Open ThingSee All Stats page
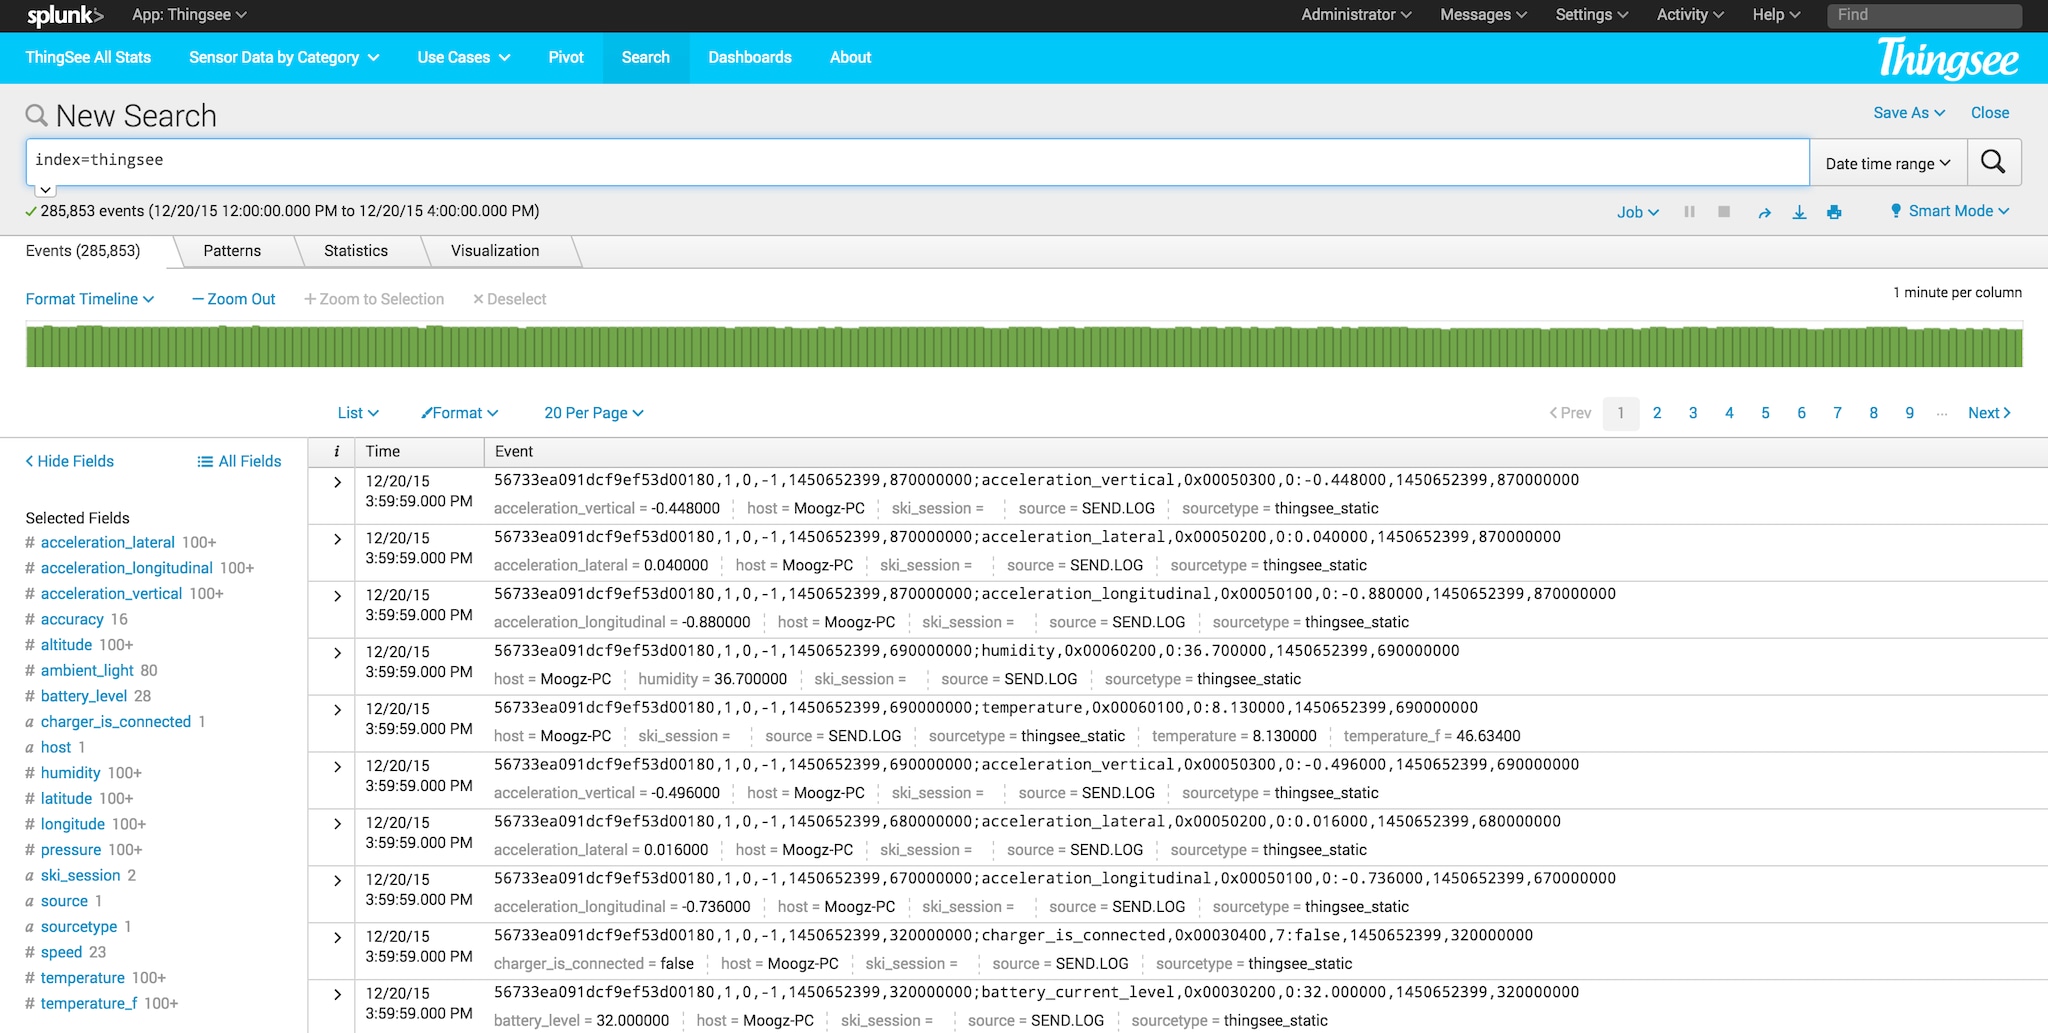 coord(88,58)
